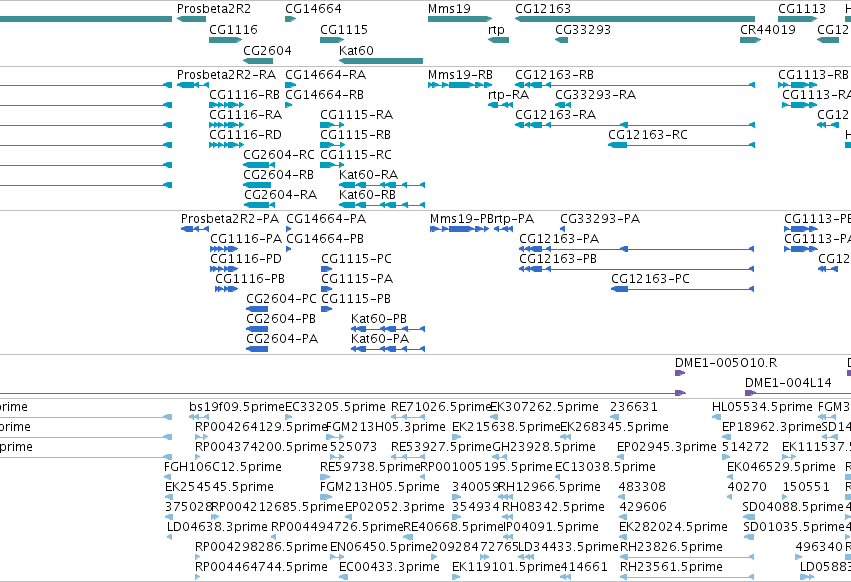851x582 pixels.
Task: Click the Kat60 gene label
Action: (x=356, y=50)
